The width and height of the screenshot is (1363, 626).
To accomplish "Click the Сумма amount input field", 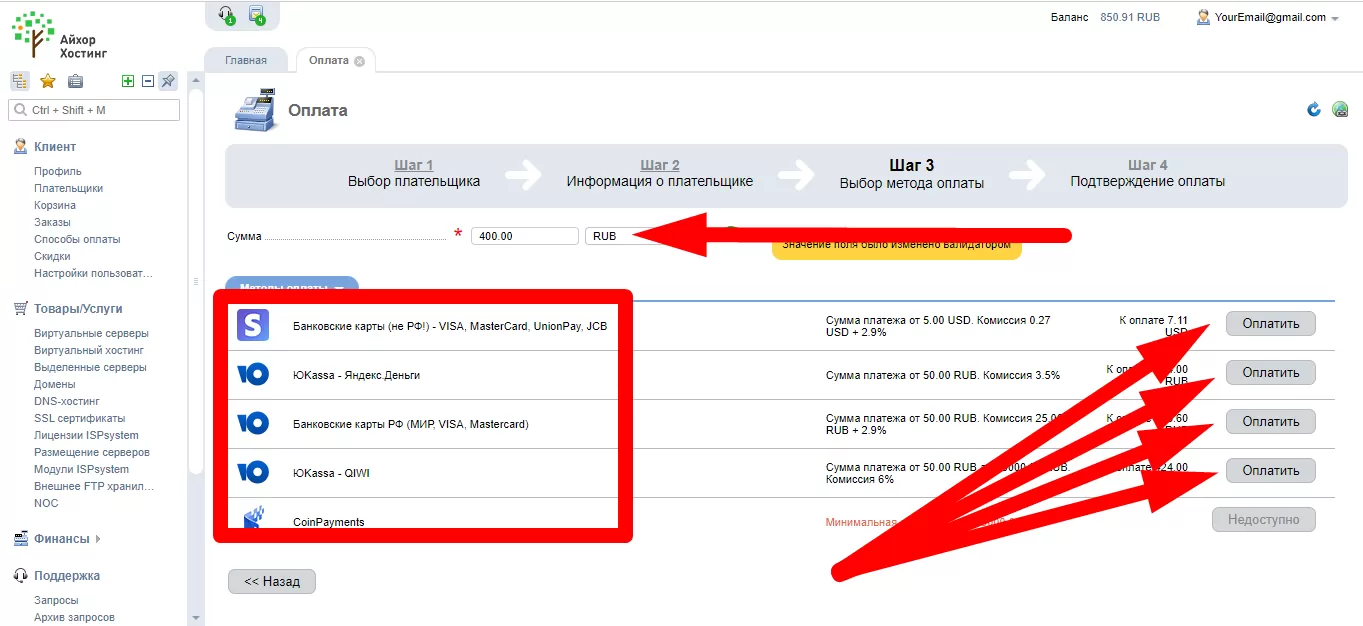I will pyautogui.click(x=525, y=236).
